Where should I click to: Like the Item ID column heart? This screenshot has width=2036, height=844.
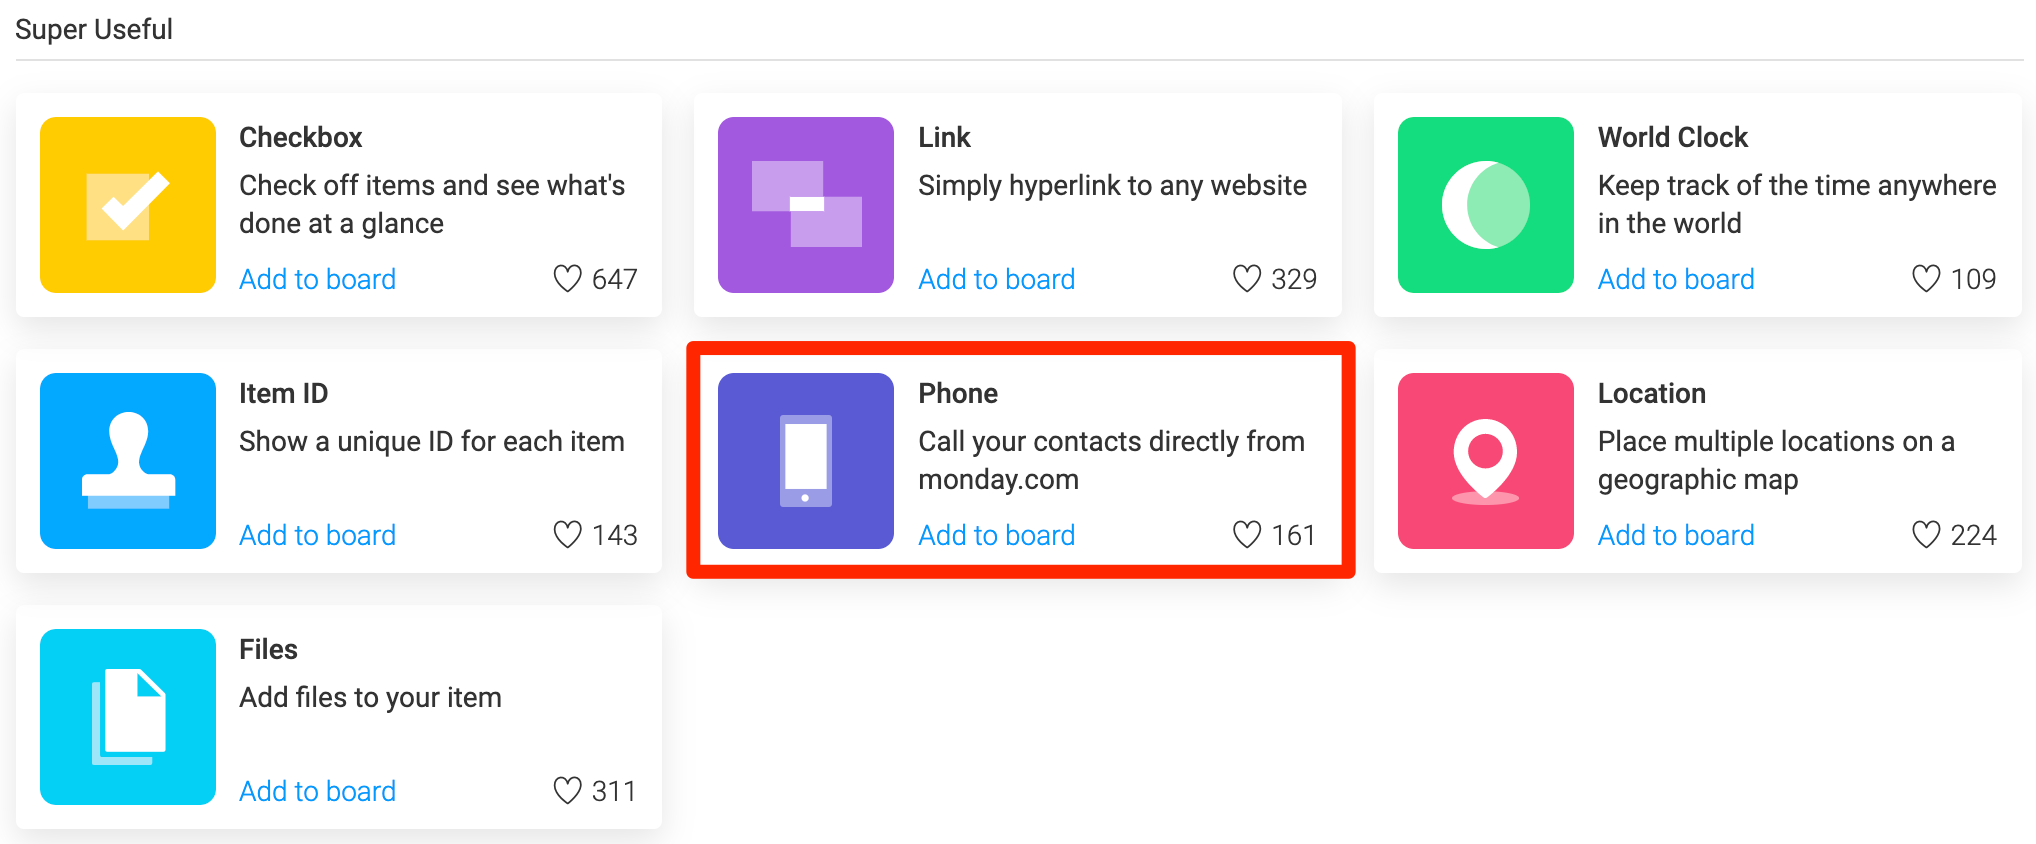click(567, 534)
